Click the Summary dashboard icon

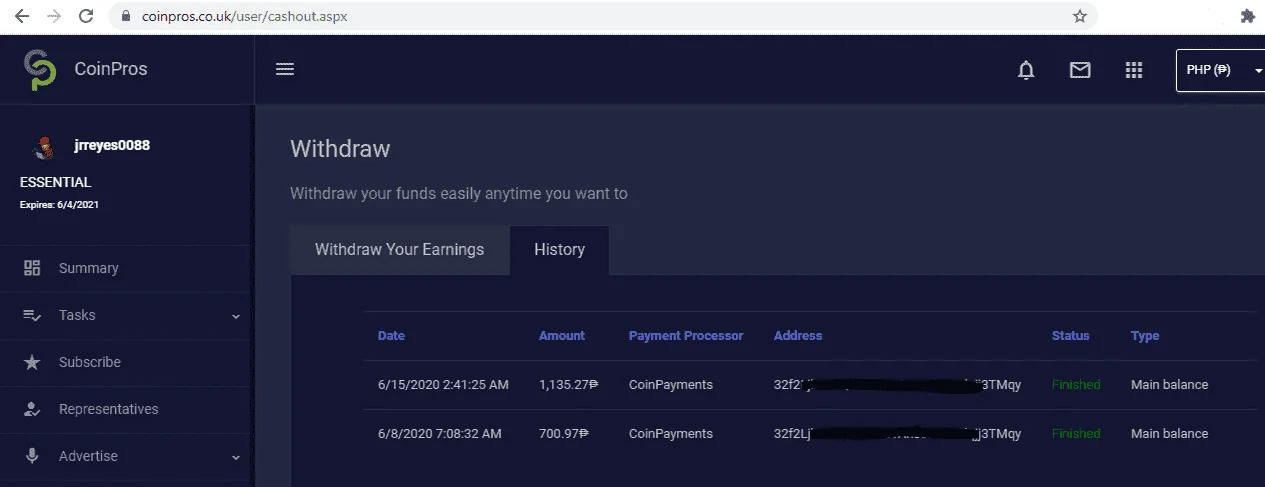32,268
